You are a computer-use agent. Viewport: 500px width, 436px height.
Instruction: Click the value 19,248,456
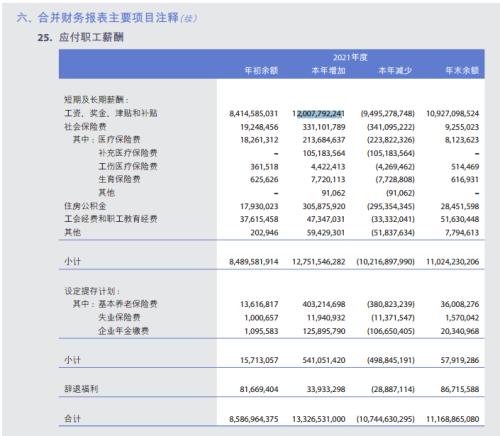(259, 127)
